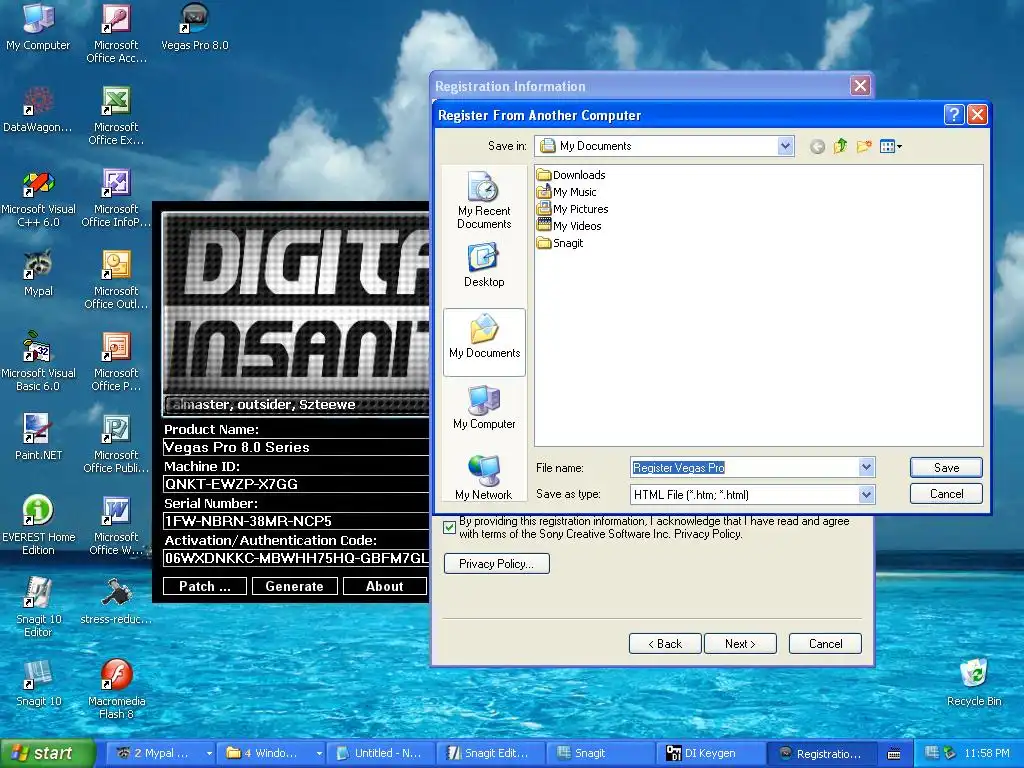Expand the File name dropdown arrow

pos(866,467)
